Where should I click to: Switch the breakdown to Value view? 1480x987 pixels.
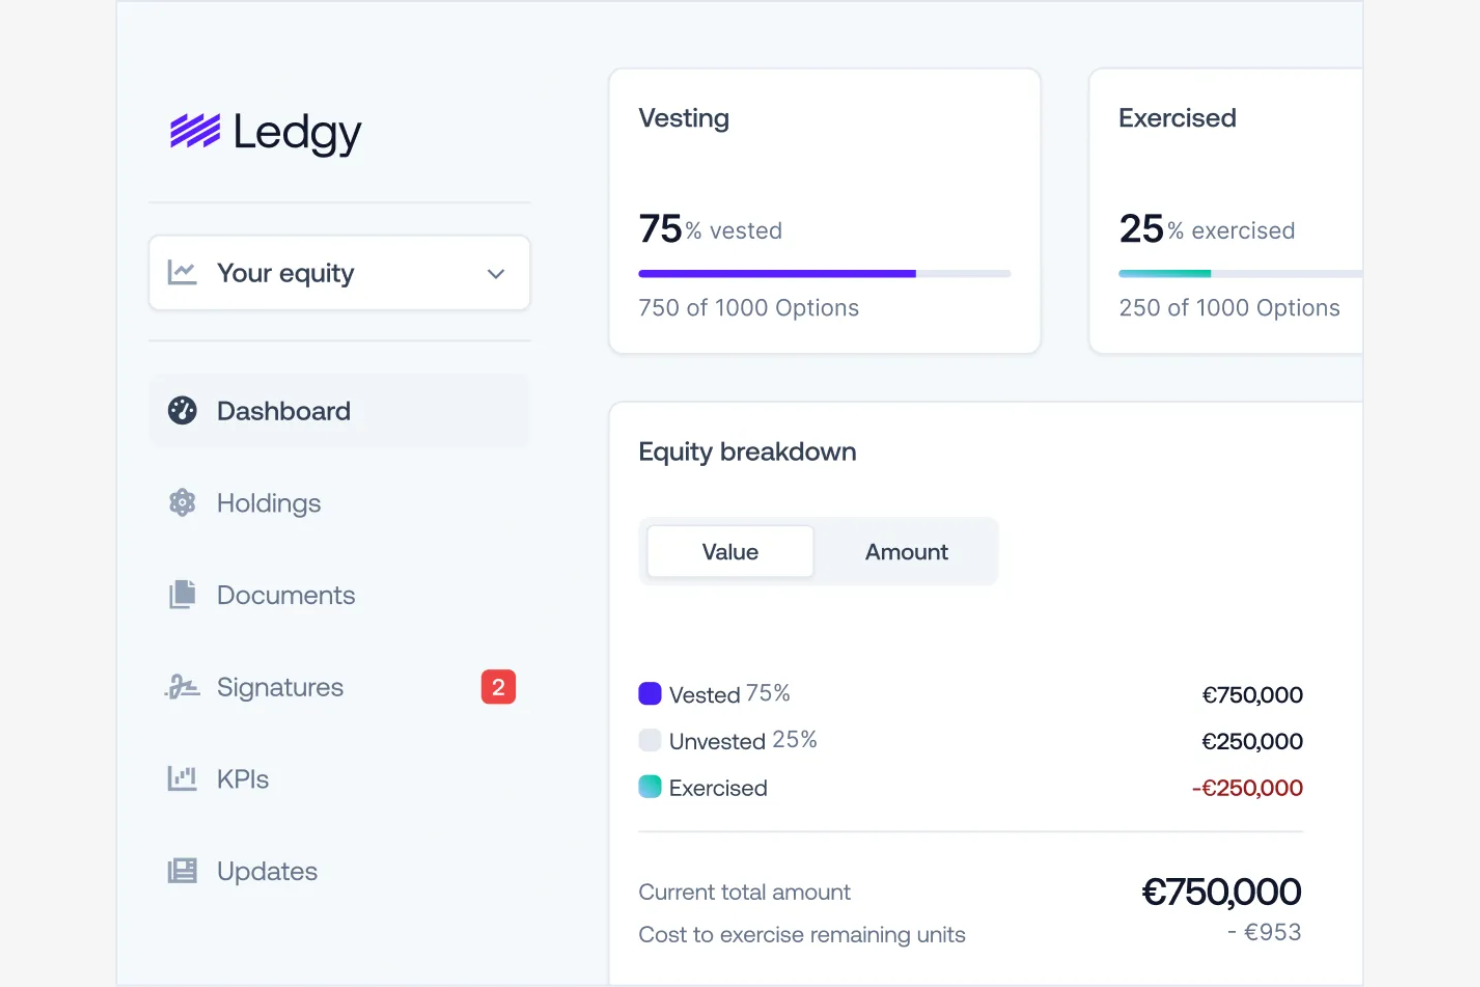click(x=729, y=551)
